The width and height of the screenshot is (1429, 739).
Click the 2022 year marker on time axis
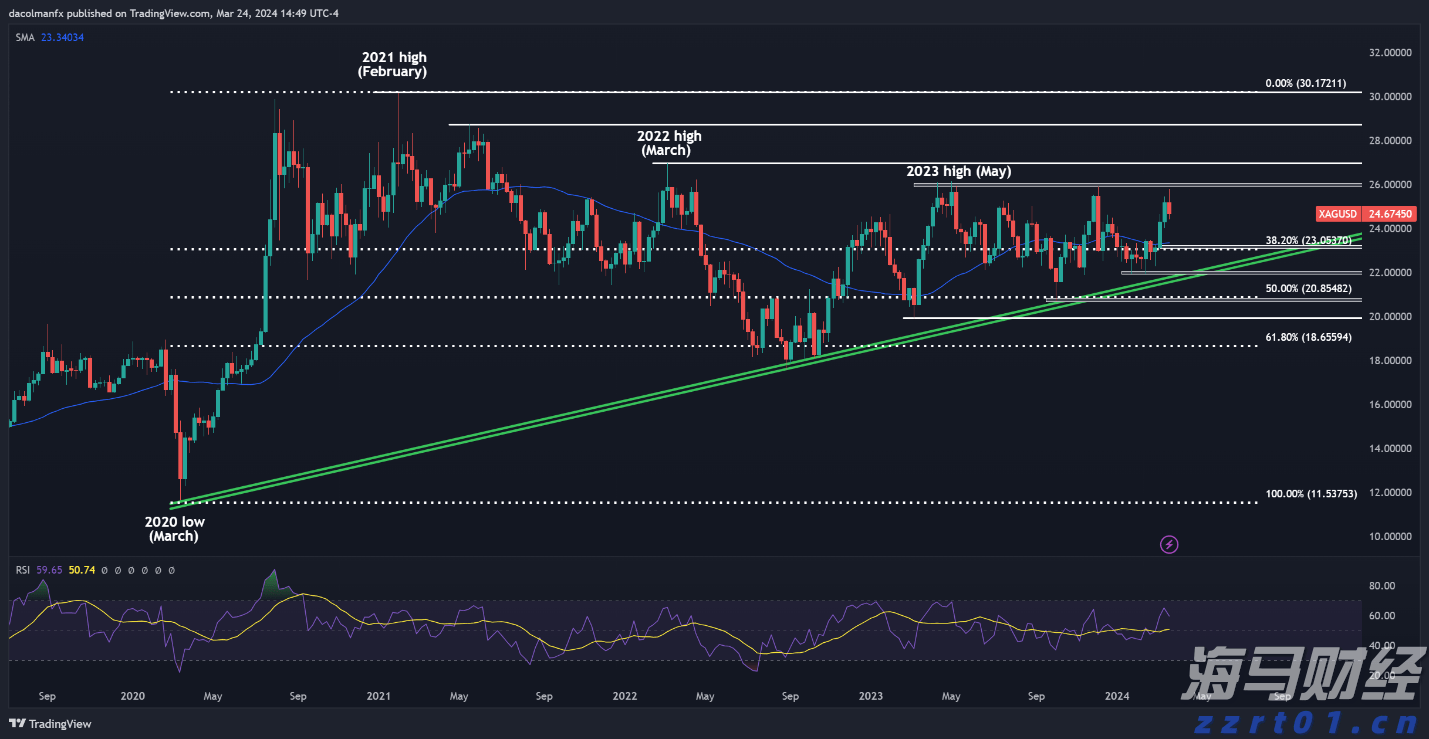[x=625, y=695]
